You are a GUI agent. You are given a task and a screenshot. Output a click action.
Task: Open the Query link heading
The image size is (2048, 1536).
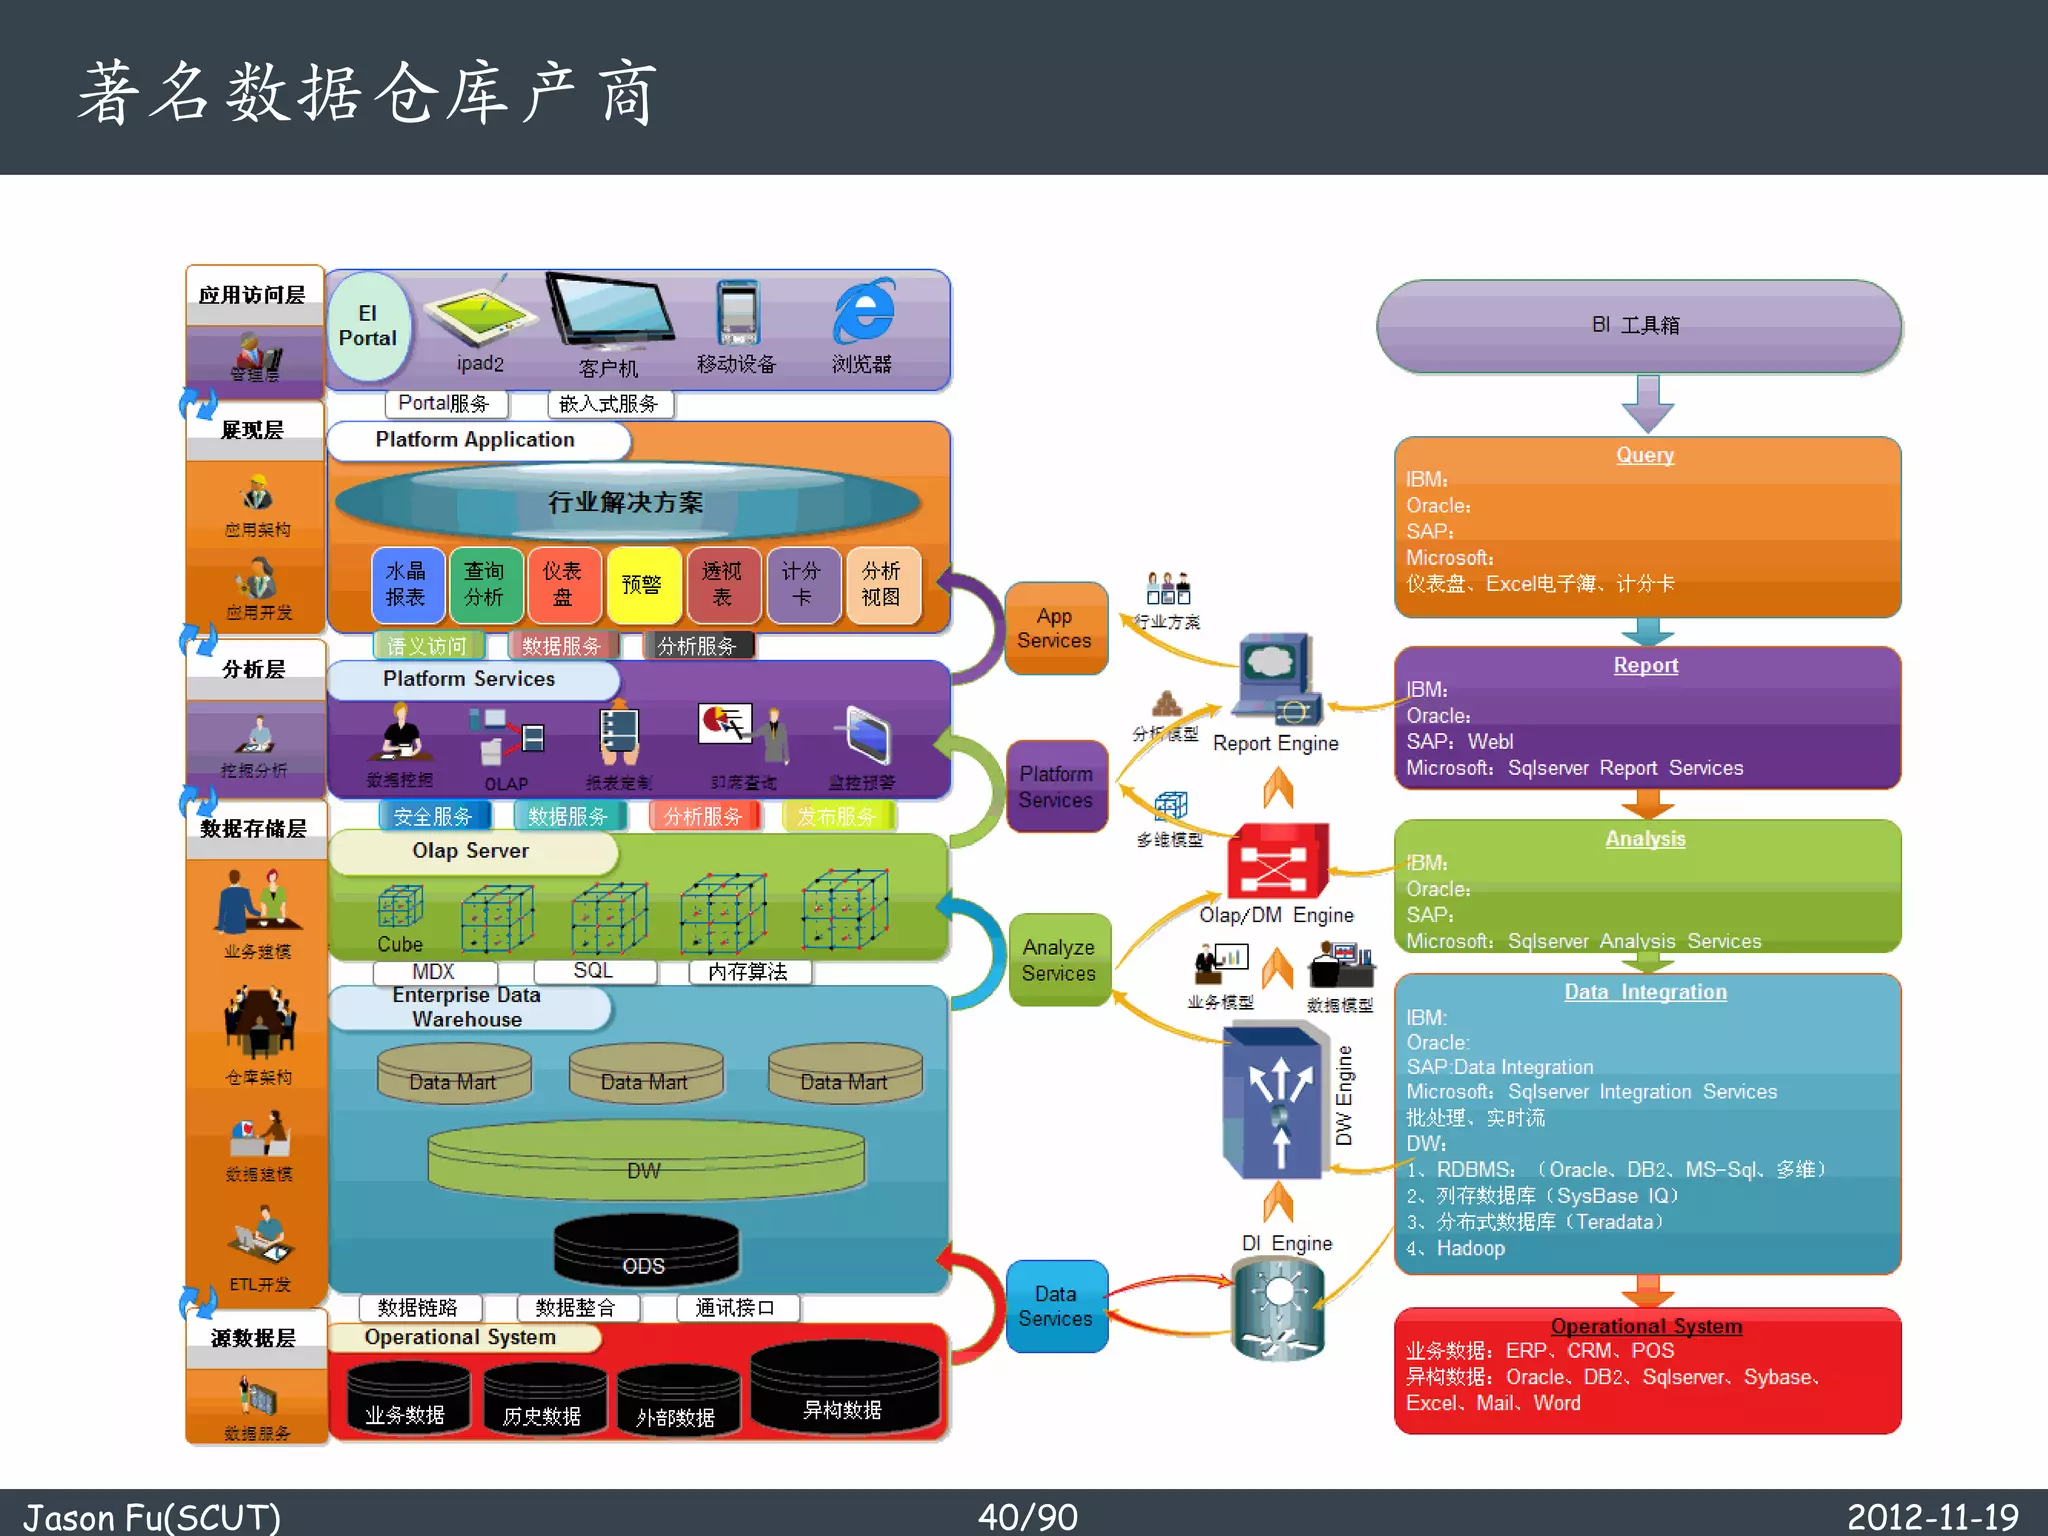(1645, 455)
